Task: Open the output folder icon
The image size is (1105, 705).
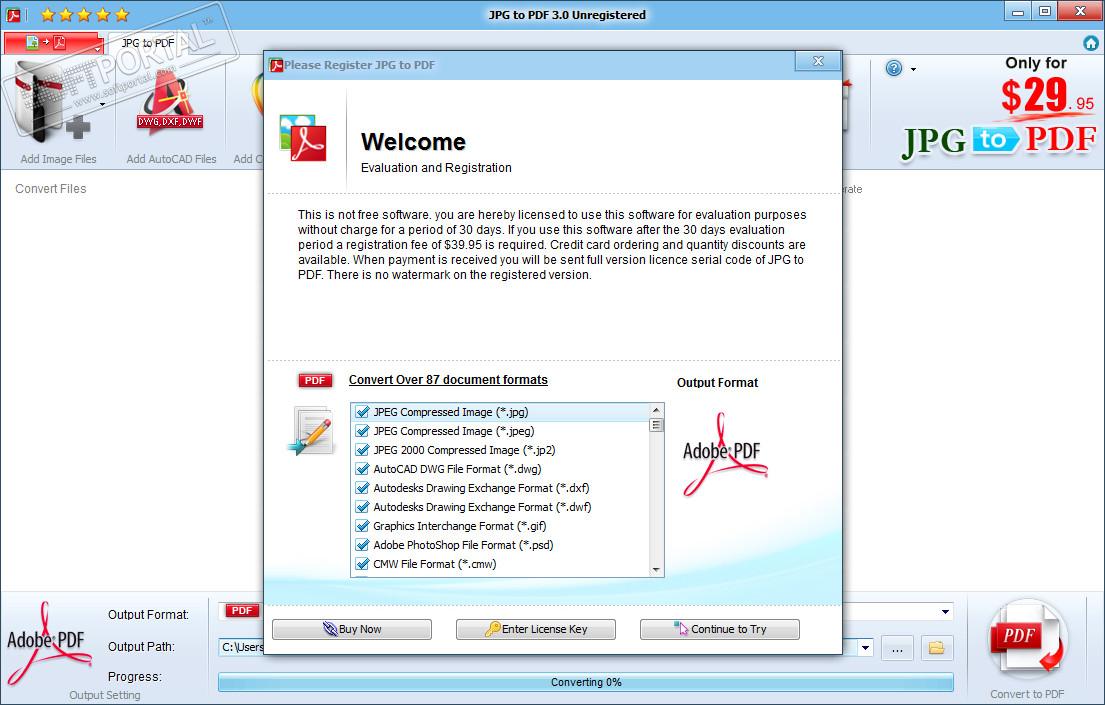Action: click(x=937, y=647)
